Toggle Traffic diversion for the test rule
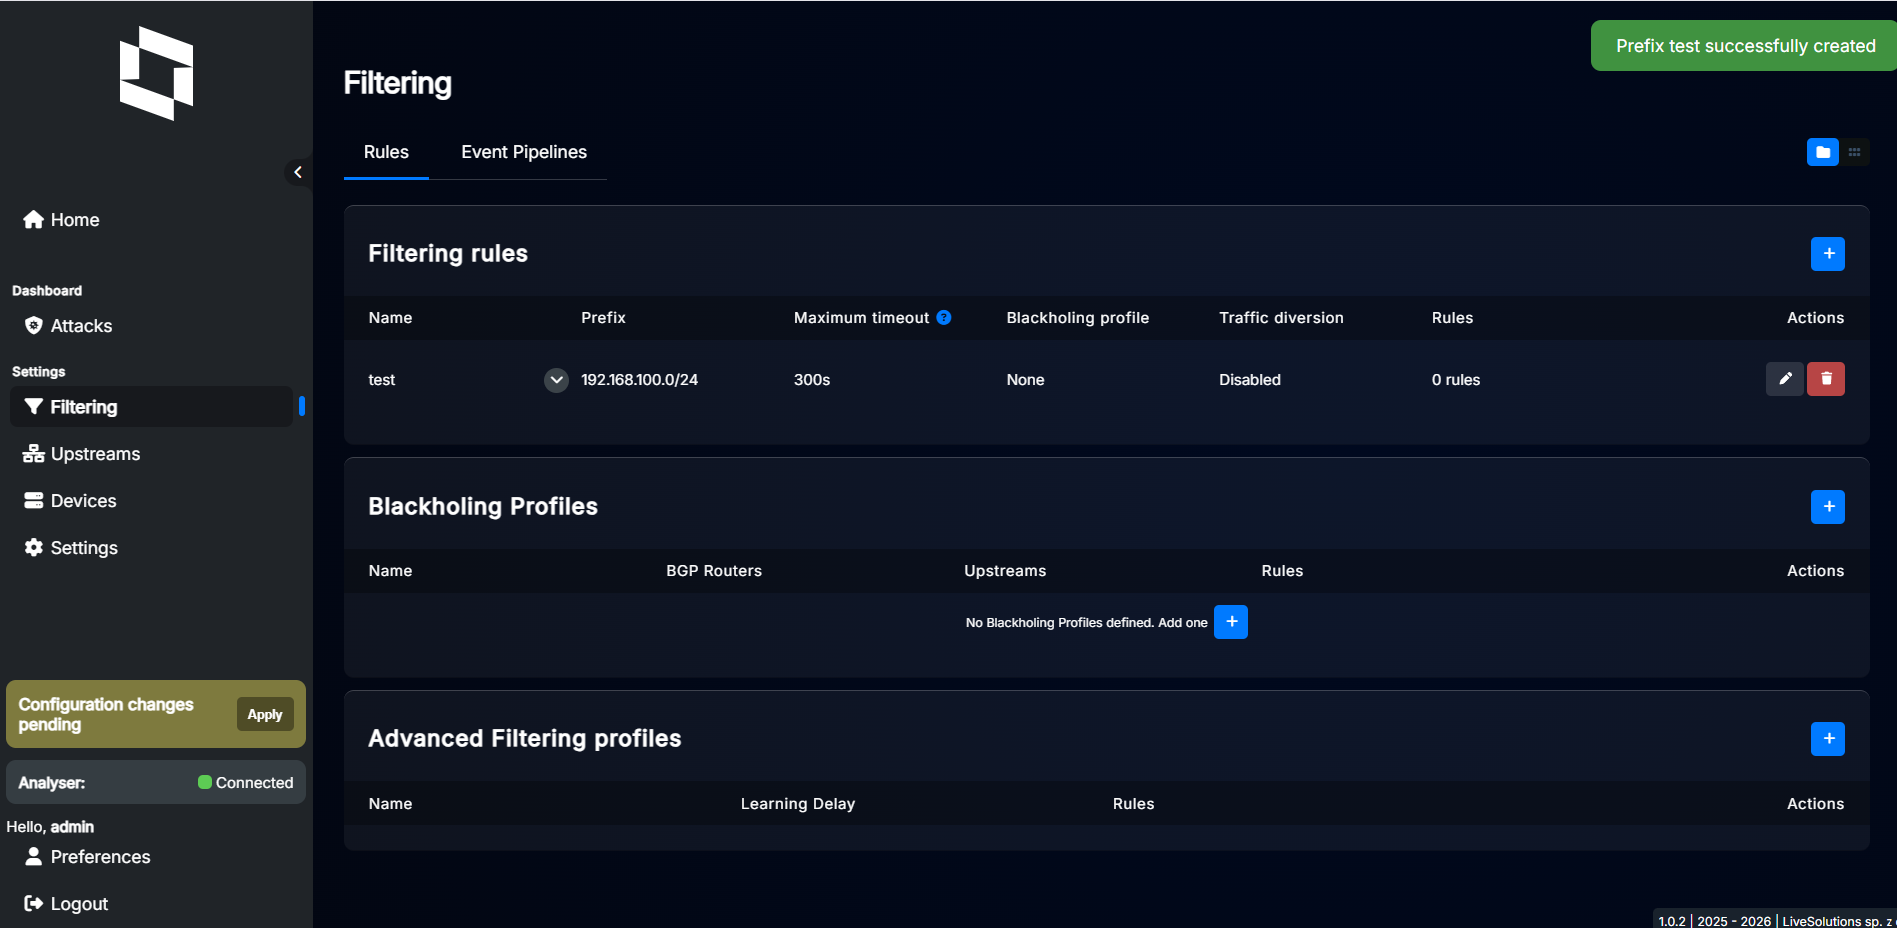Viewport: 1897px width, 928px height. click(1249, 379)
